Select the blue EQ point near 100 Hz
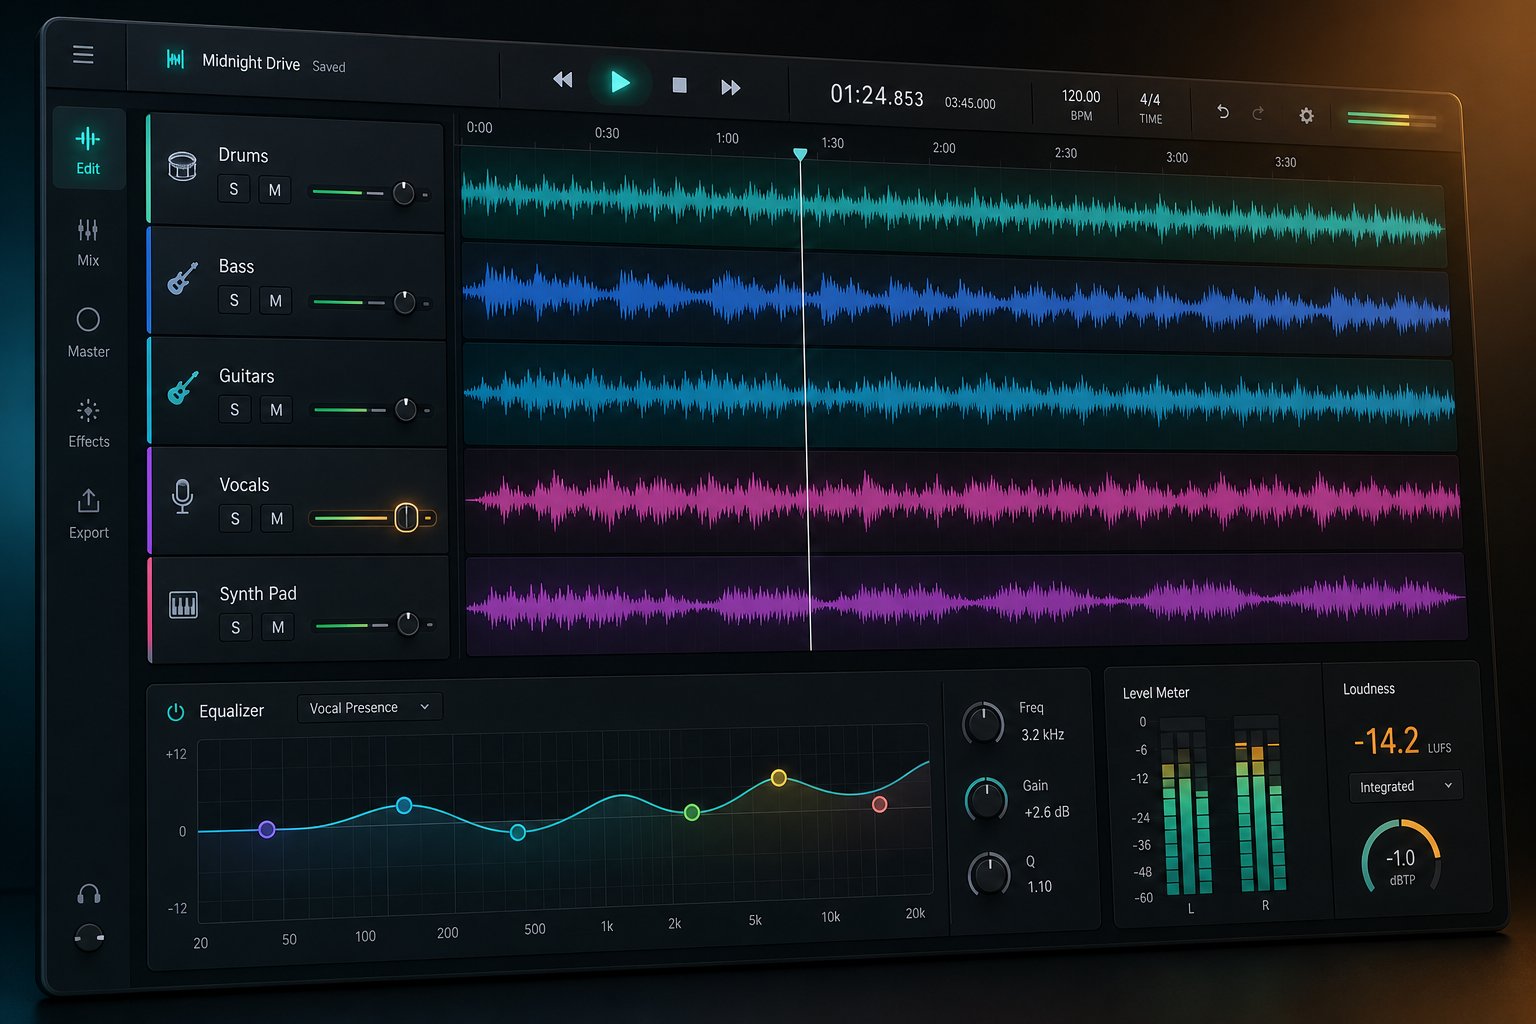The width and height of the screenshot is (1536, 1024). point(404,805)
